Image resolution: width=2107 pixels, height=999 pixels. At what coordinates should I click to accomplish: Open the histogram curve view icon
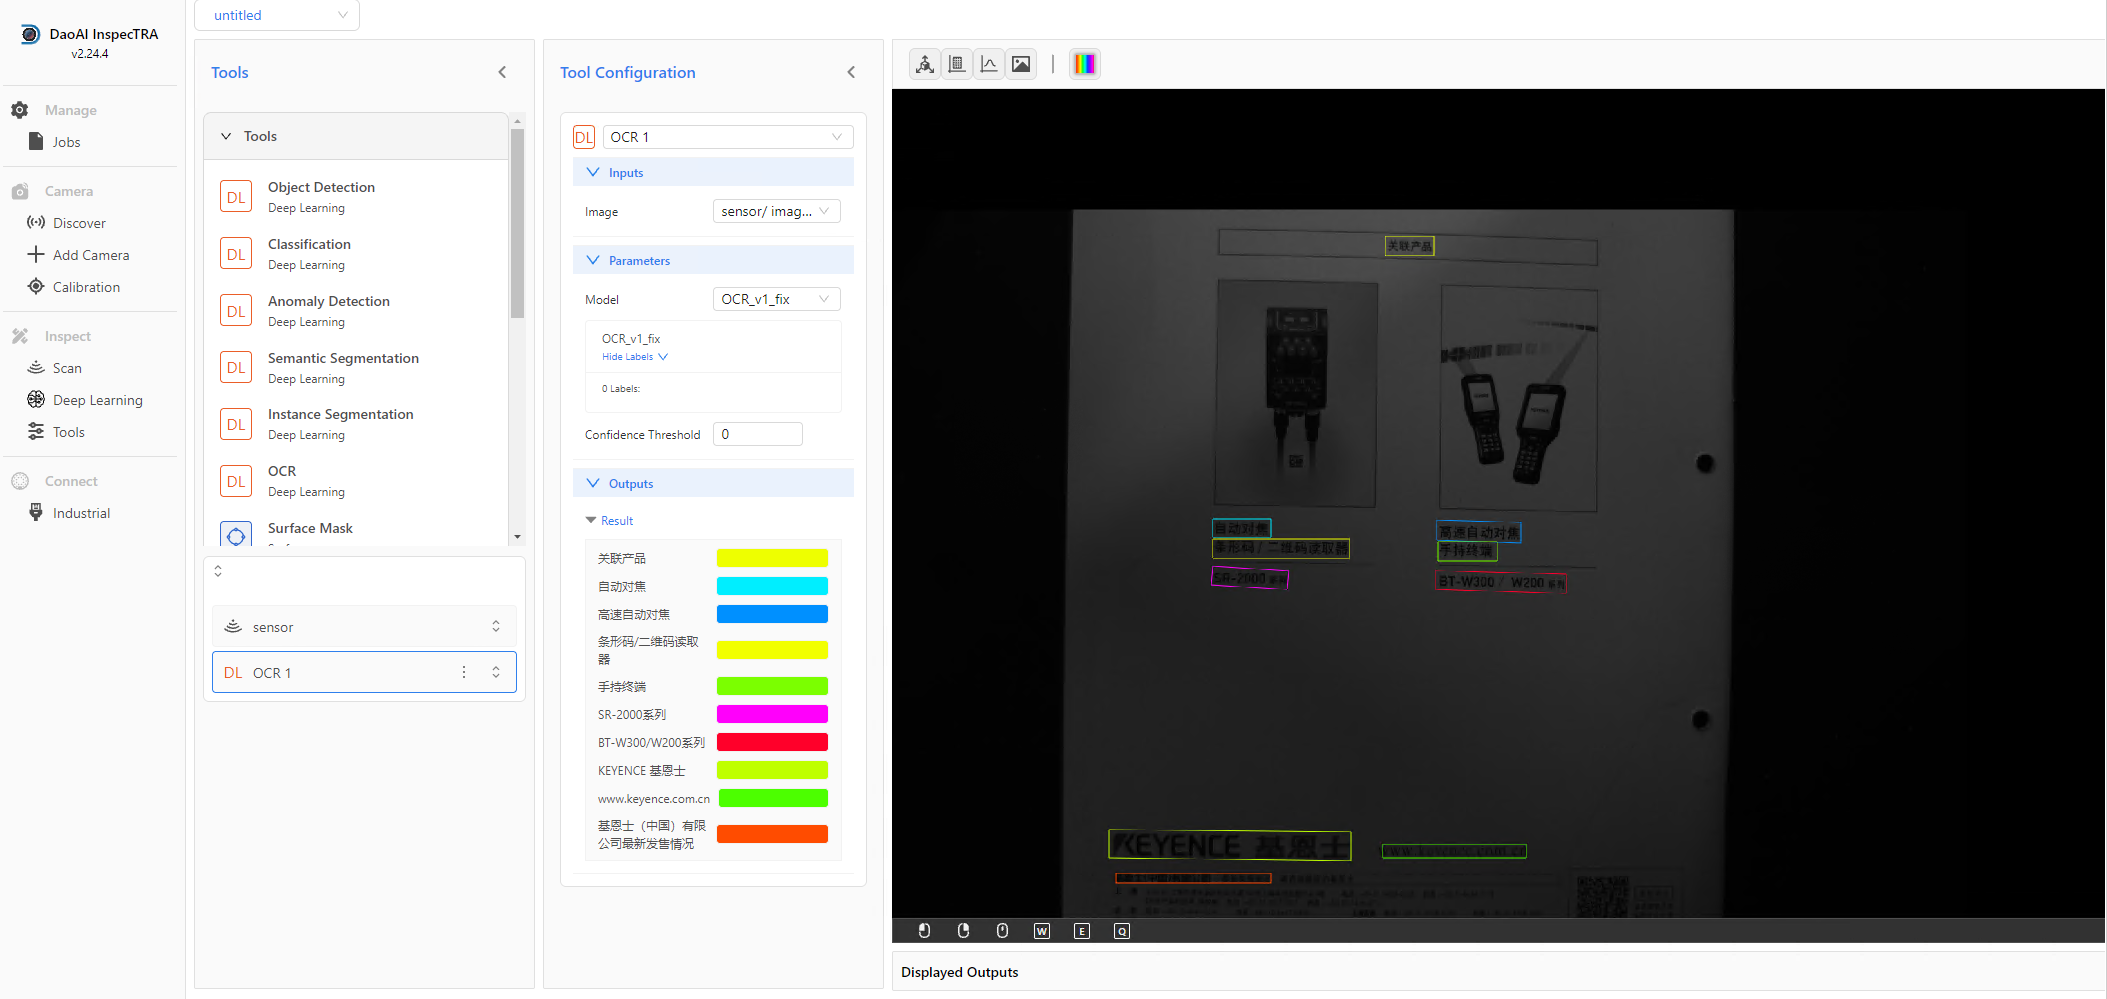click(x=989, y=64)
